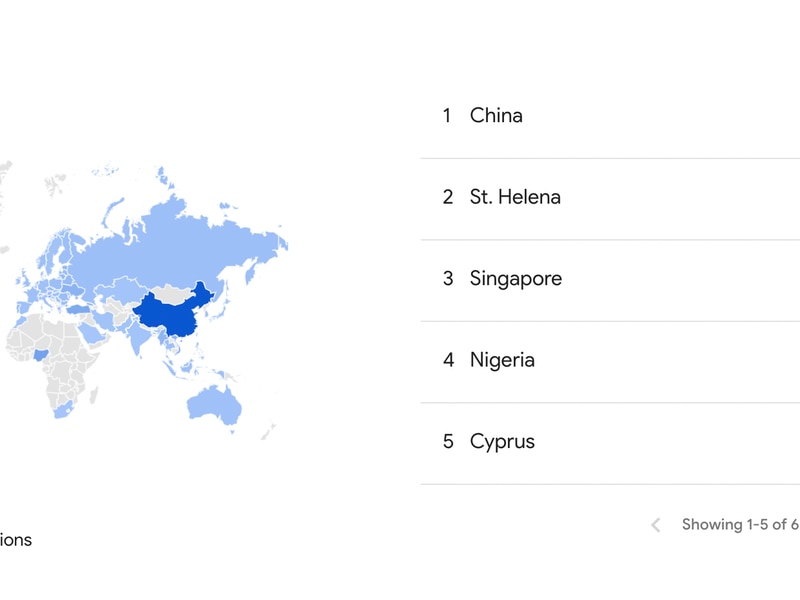800x600 pixels.
Task: Open the St. Helena list entry
Action: point(515,197)
